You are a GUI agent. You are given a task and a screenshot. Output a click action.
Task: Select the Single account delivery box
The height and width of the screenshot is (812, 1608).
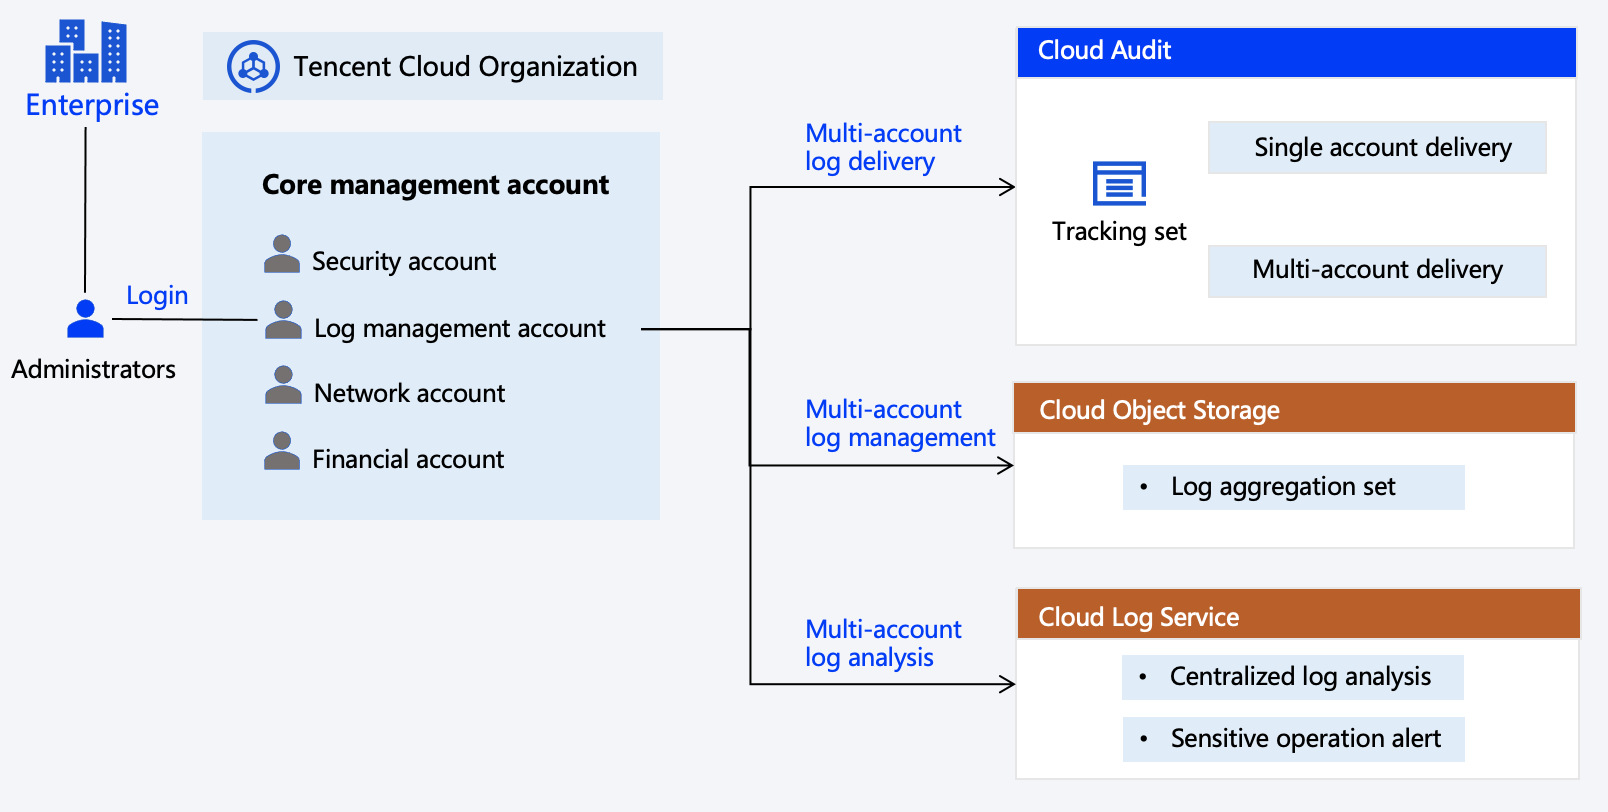coord(1377,148)
